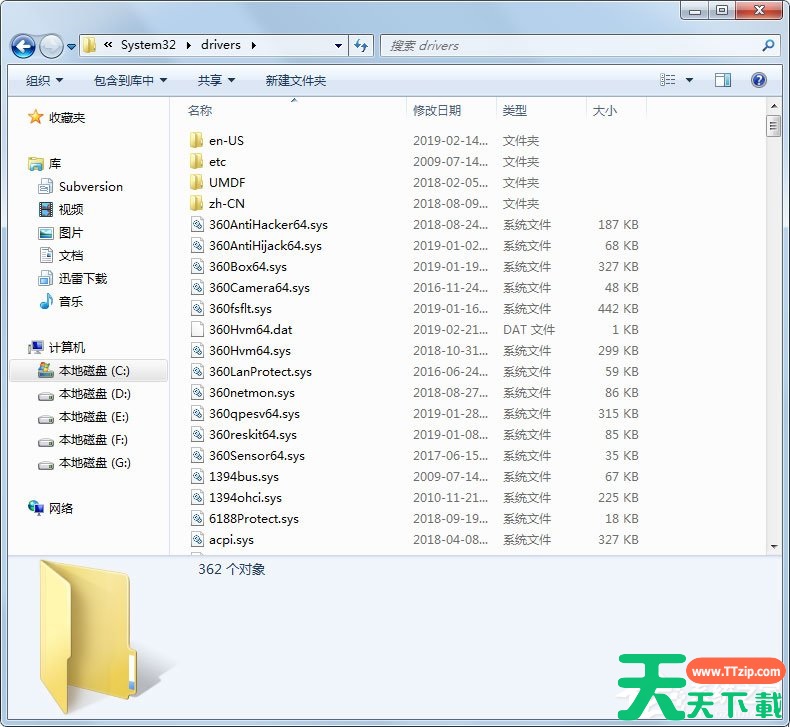
Task: Change view with the view icon
Action: coord(668,80)
